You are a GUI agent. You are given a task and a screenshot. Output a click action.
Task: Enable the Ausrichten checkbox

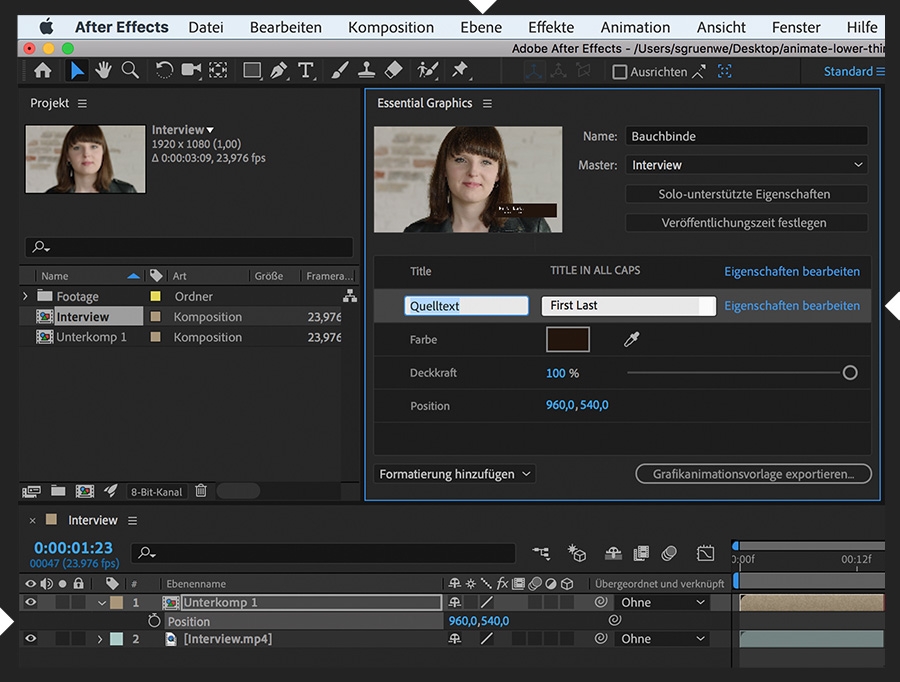(x=620, y=72)
